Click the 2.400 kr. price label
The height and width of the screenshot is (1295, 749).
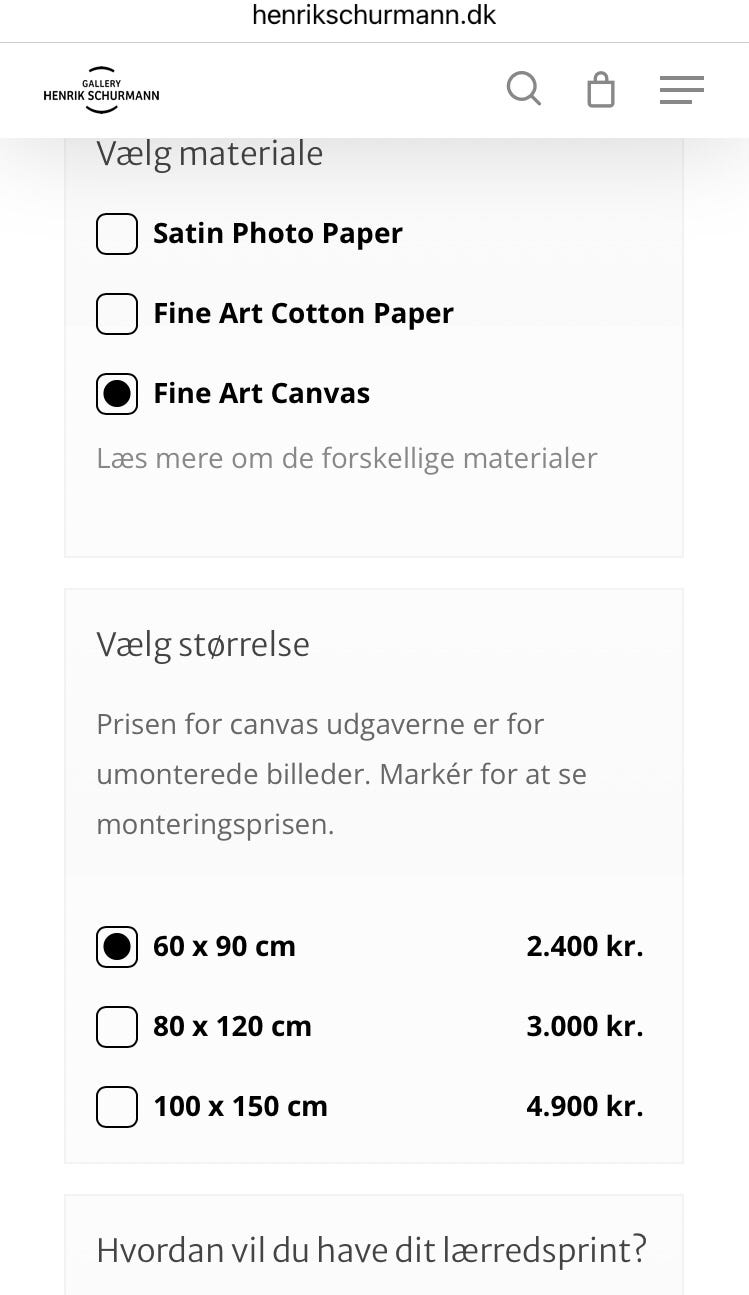(585, 946)
